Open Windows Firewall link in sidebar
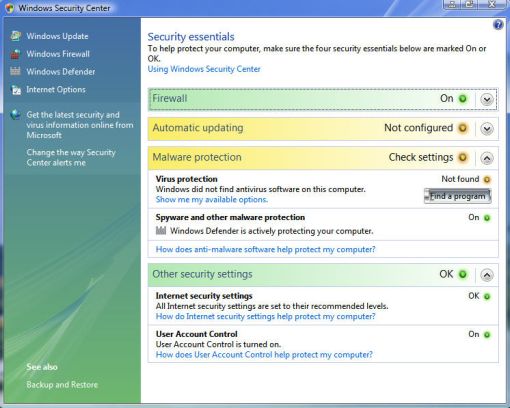 pos(58,54)
